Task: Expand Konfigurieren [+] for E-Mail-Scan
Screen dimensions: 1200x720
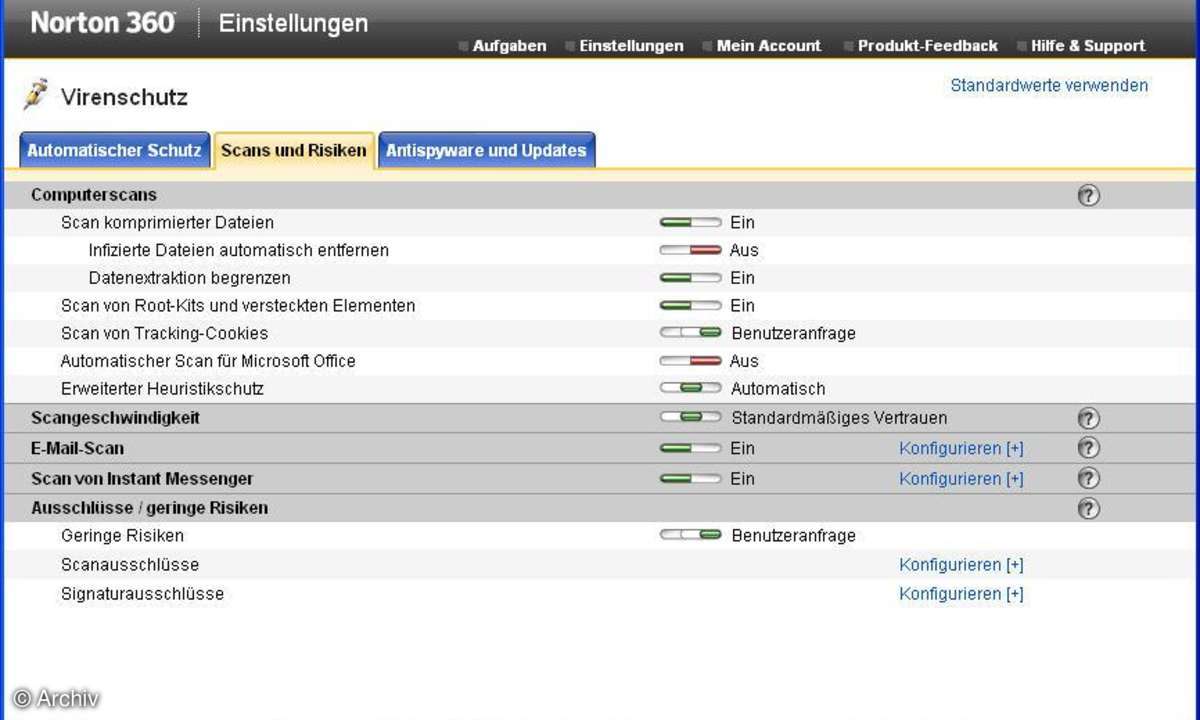Action: click(961, 449)
